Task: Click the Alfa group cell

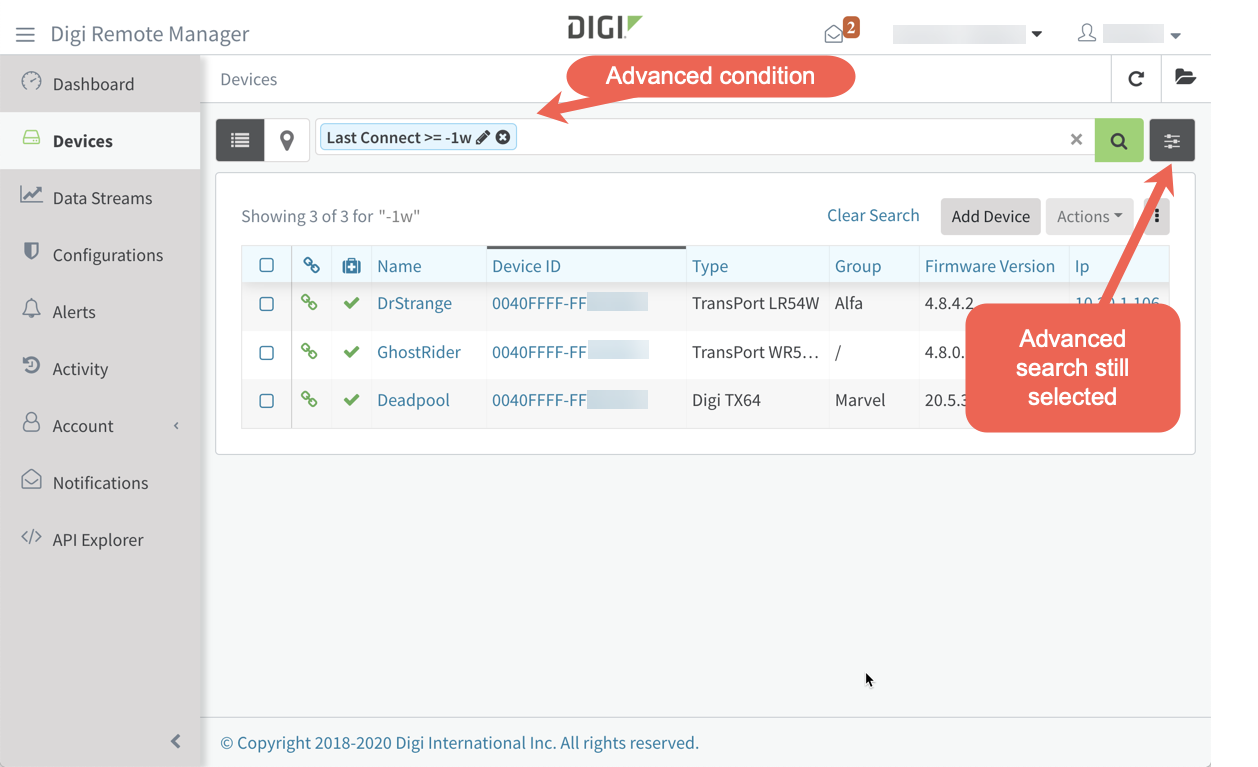Action: click(x=849, y=303)
